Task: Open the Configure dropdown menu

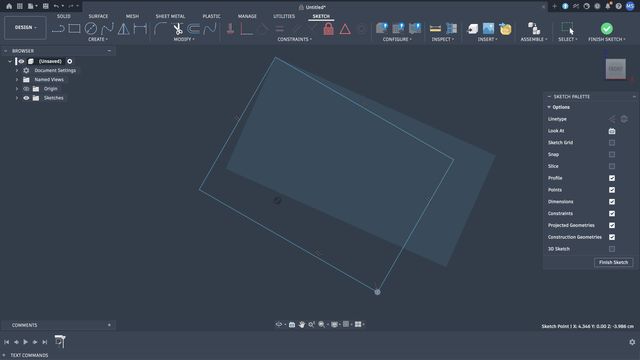Action: [397, 39]
